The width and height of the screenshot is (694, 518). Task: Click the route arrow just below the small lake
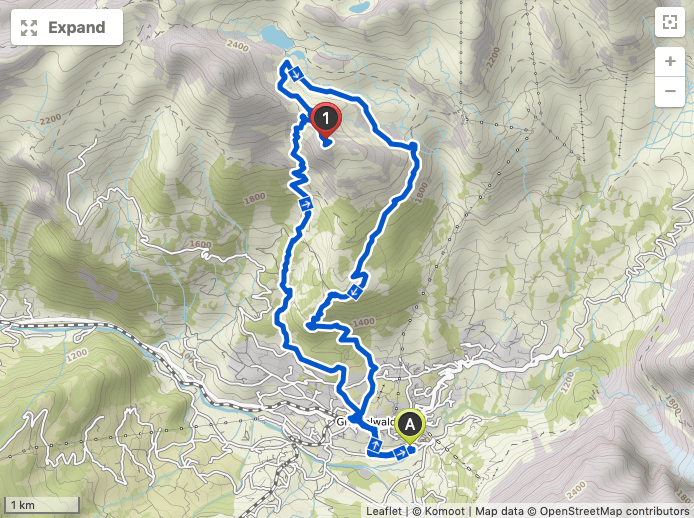[x=296, y=74]
